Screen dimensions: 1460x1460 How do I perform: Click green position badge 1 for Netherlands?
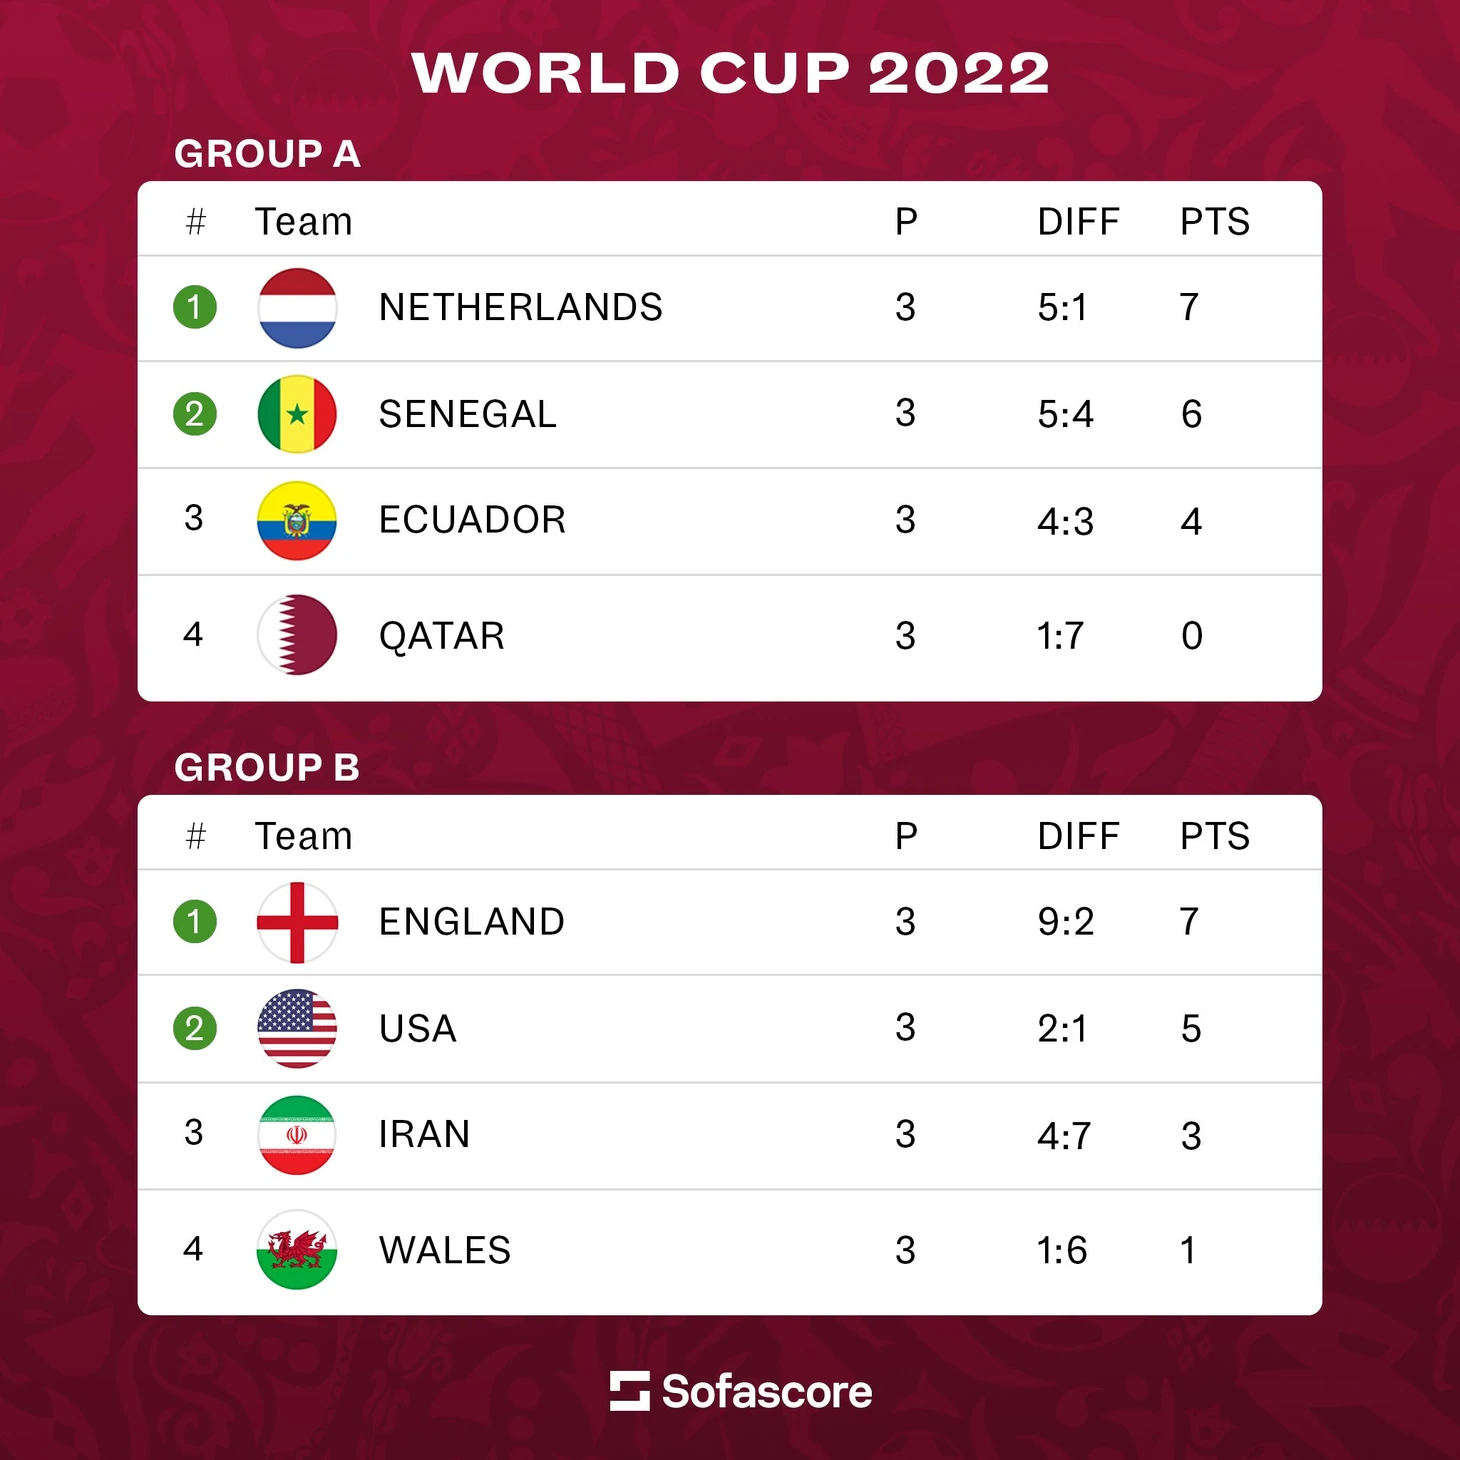[195, 307]
